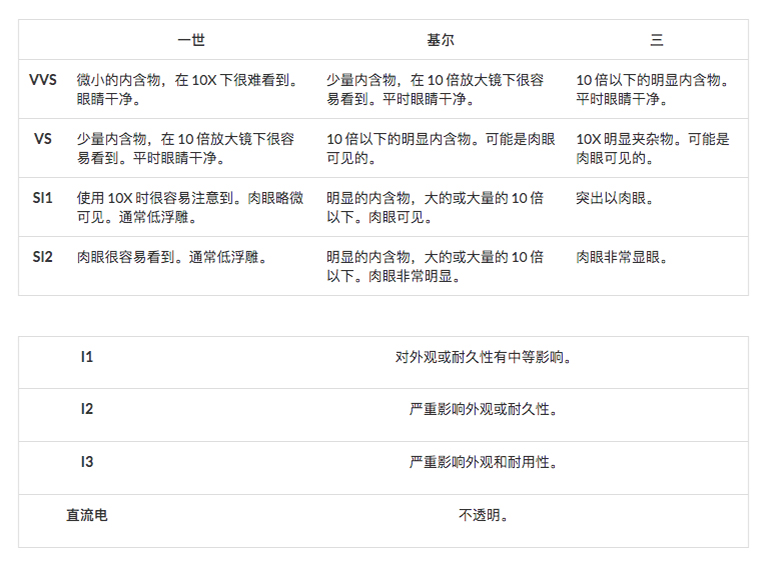Click the text '严重影响外观或耐久性。'

pos(483,409)
